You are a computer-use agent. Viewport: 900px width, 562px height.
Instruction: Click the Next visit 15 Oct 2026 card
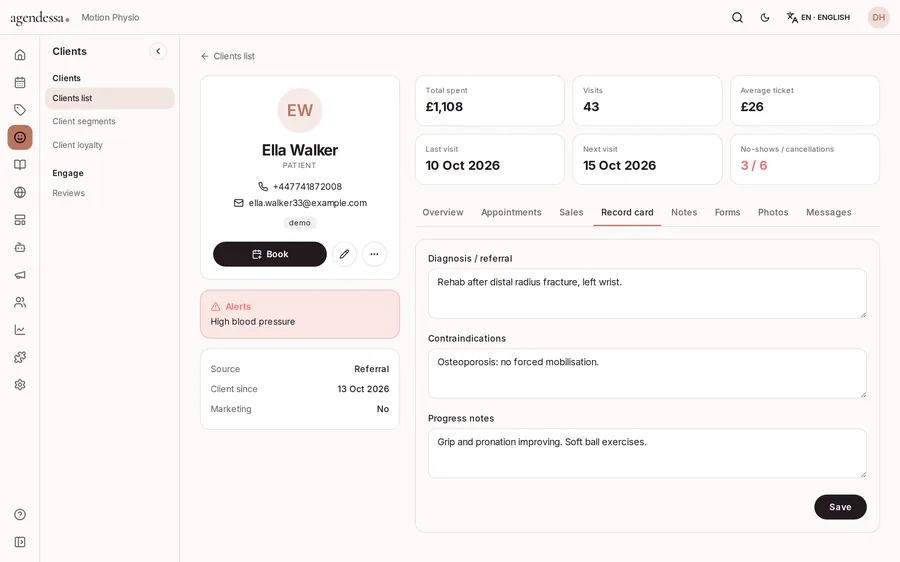(647, 159)
